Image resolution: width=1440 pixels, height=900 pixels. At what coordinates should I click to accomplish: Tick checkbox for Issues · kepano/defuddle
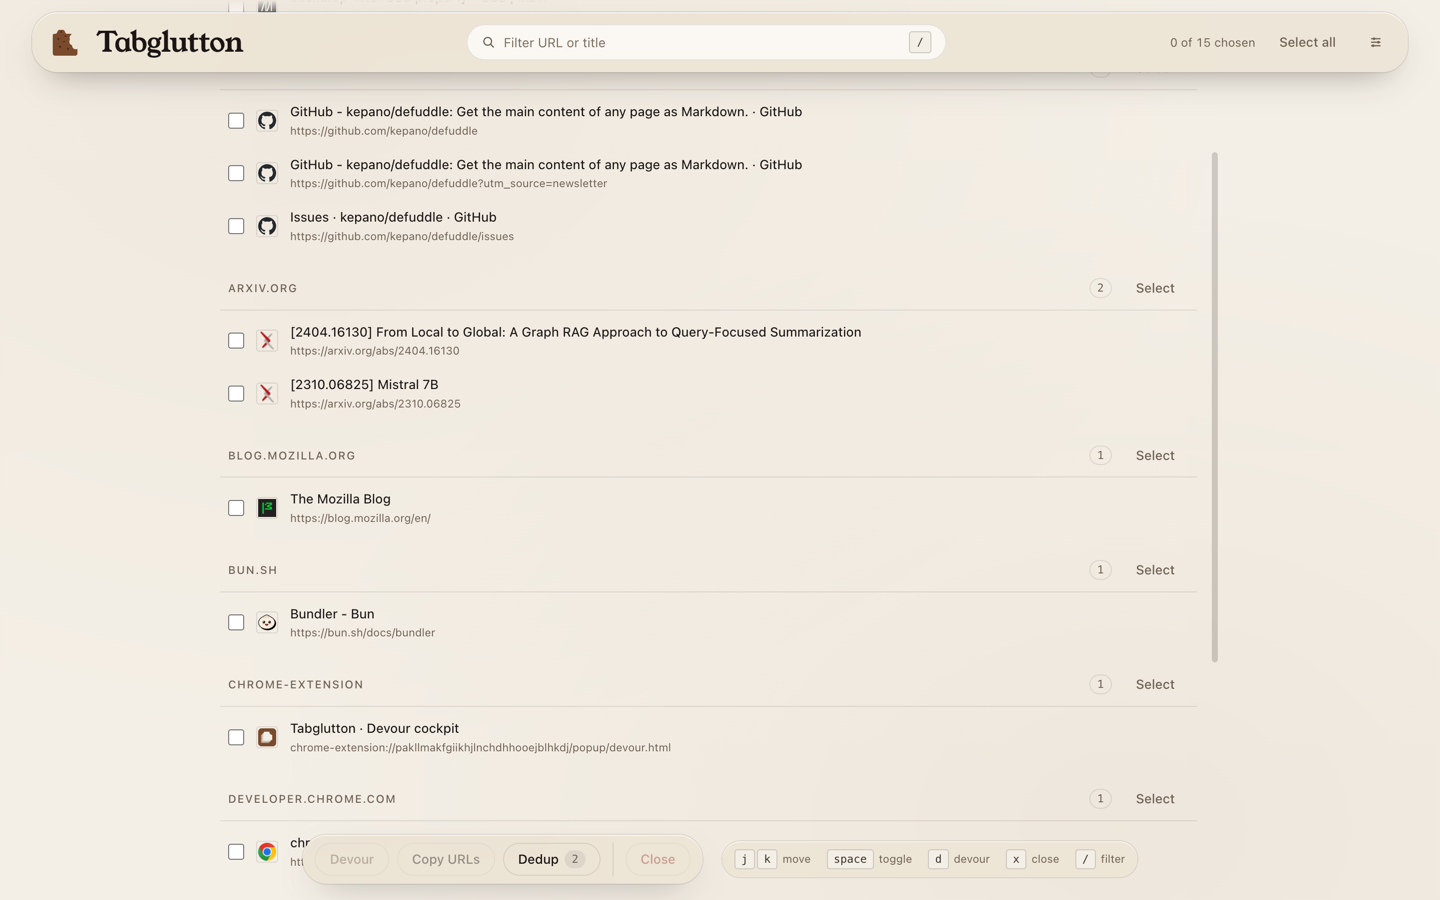[x=236, y=226]
